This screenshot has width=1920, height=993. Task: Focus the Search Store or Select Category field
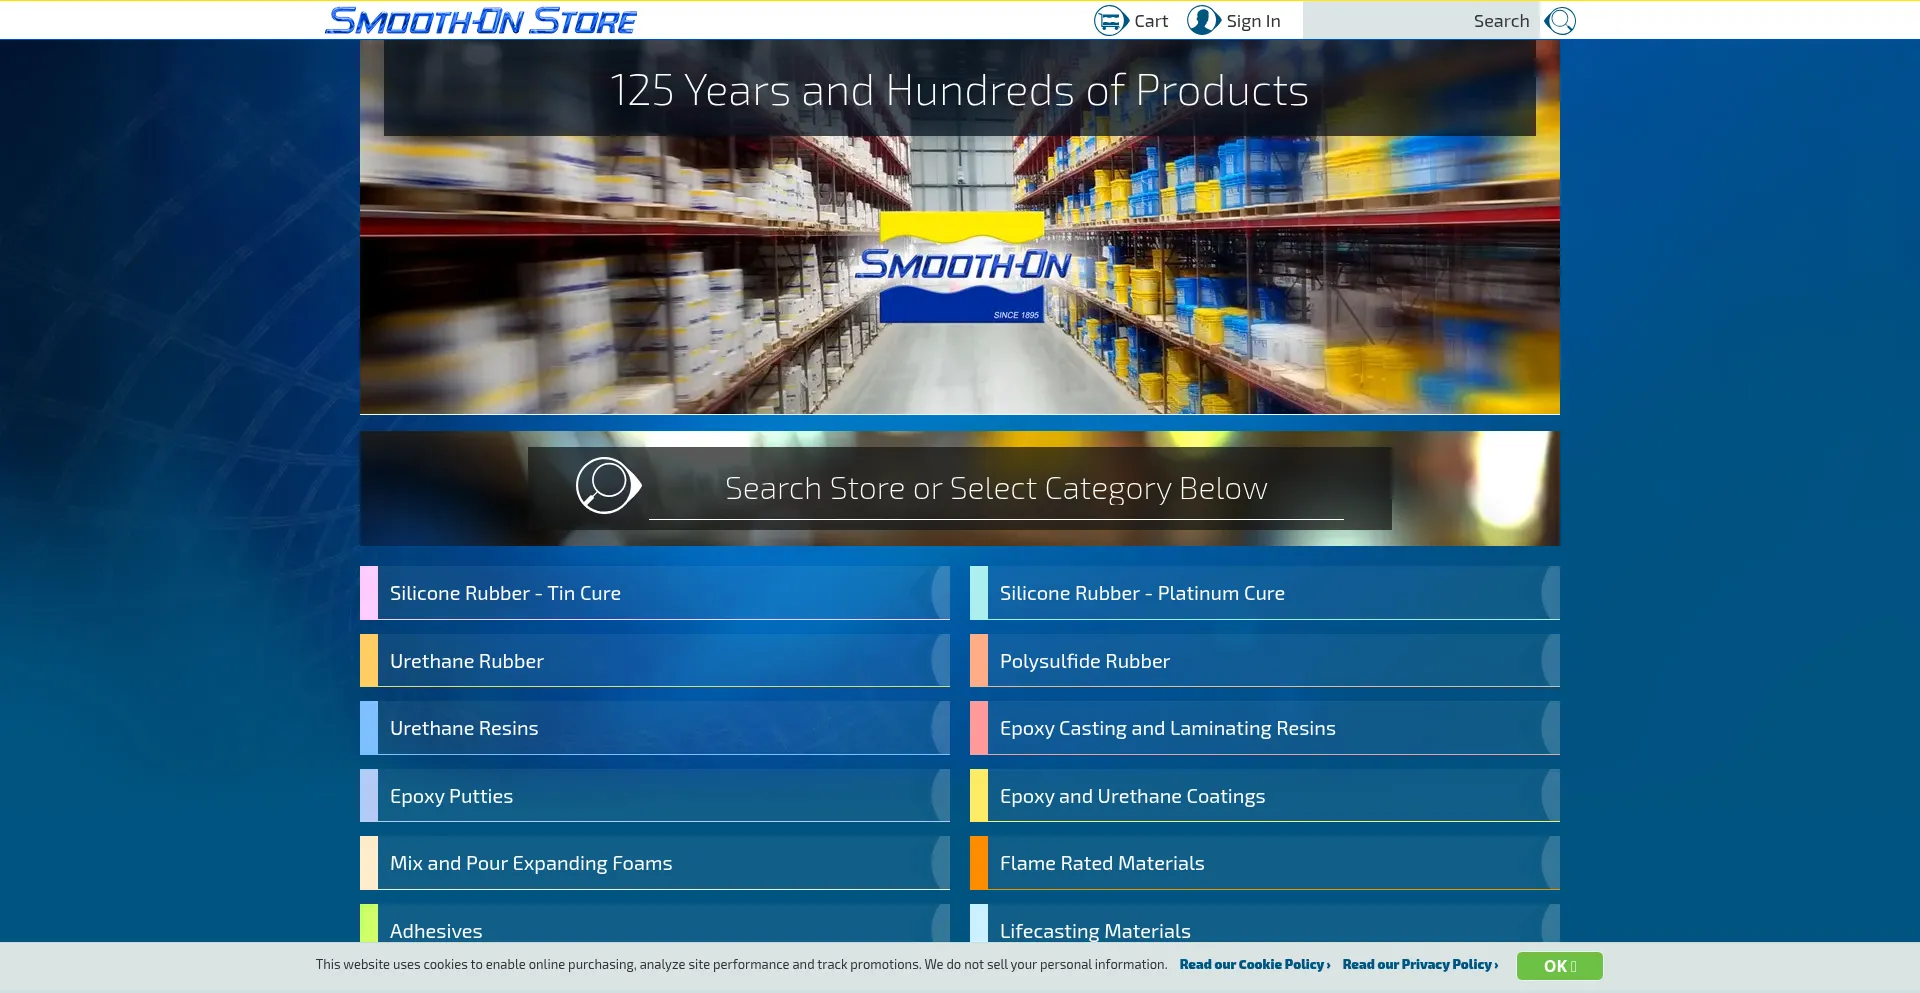click(995, 489)
